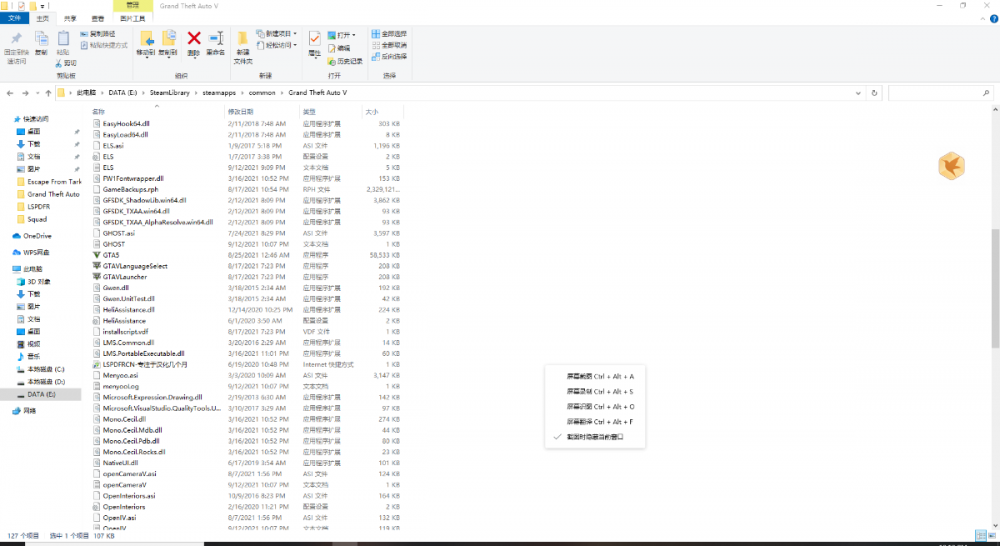
Task: Open the 文件 File tab
Action: pos(14,18)
